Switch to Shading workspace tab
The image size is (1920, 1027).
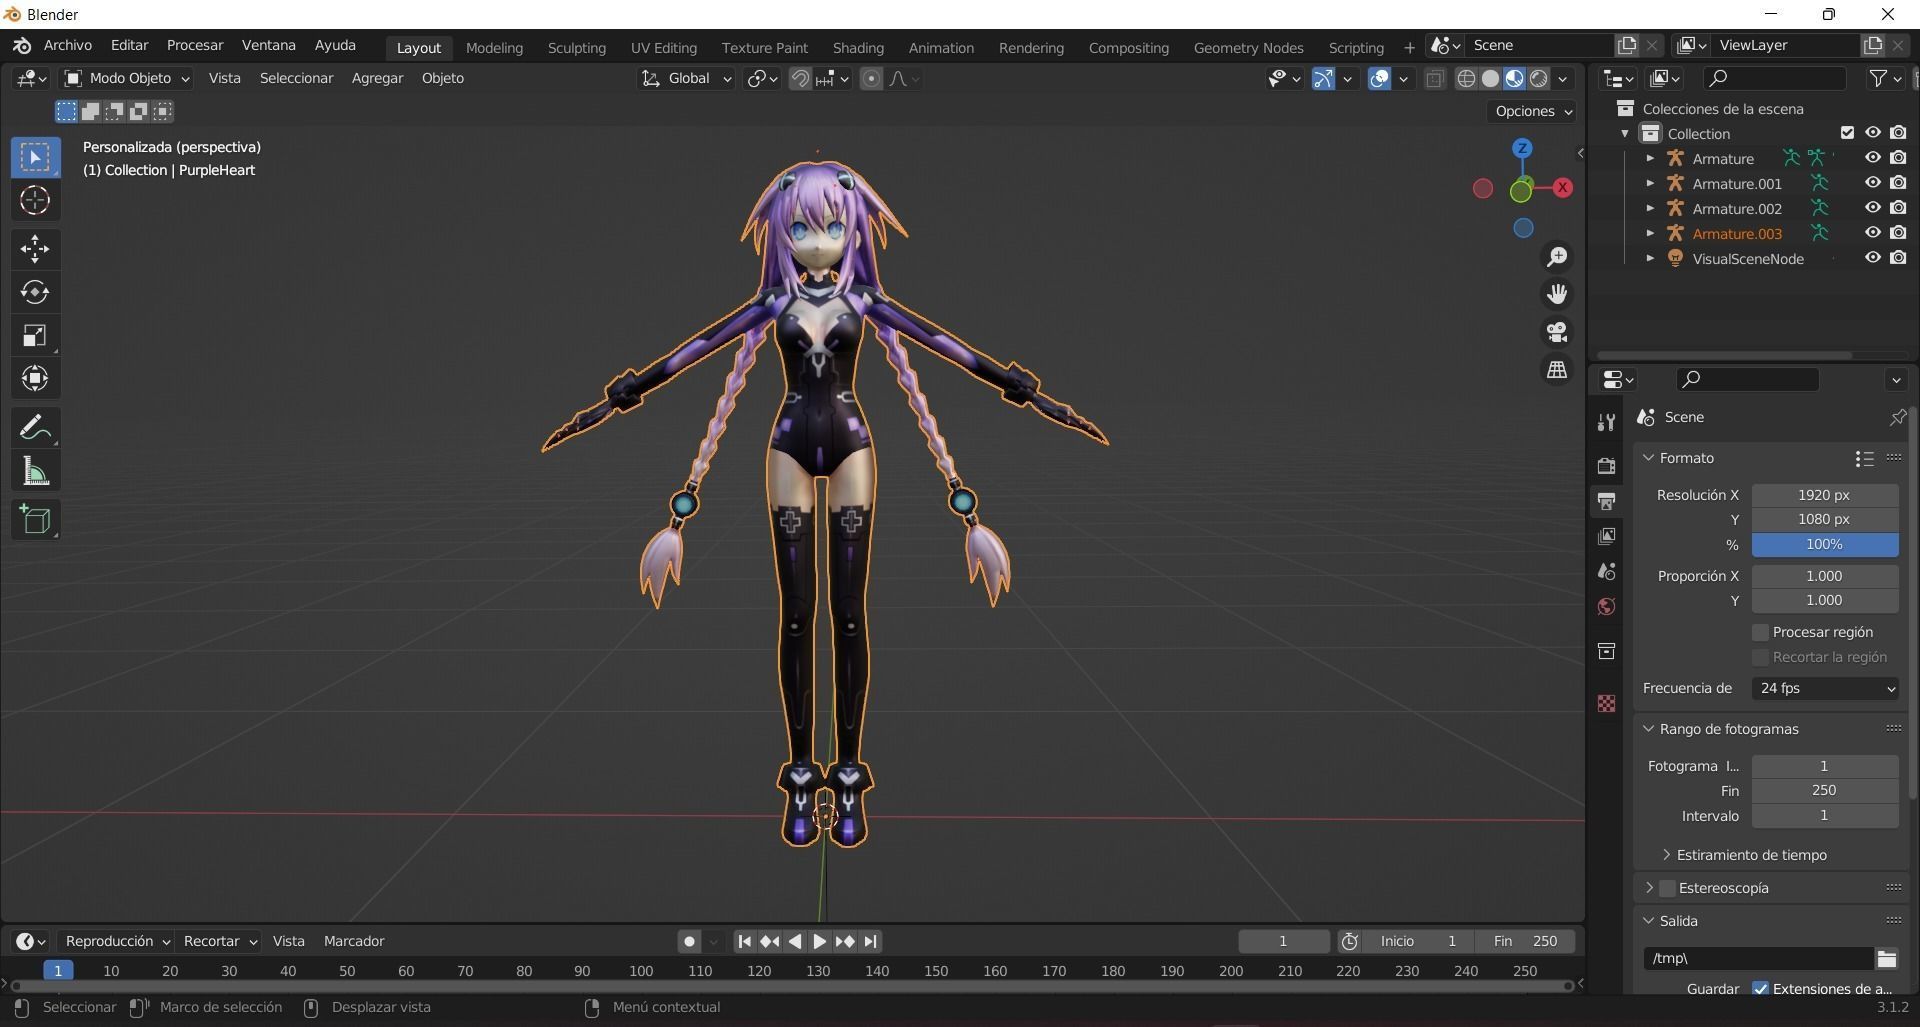coord(858,47)
